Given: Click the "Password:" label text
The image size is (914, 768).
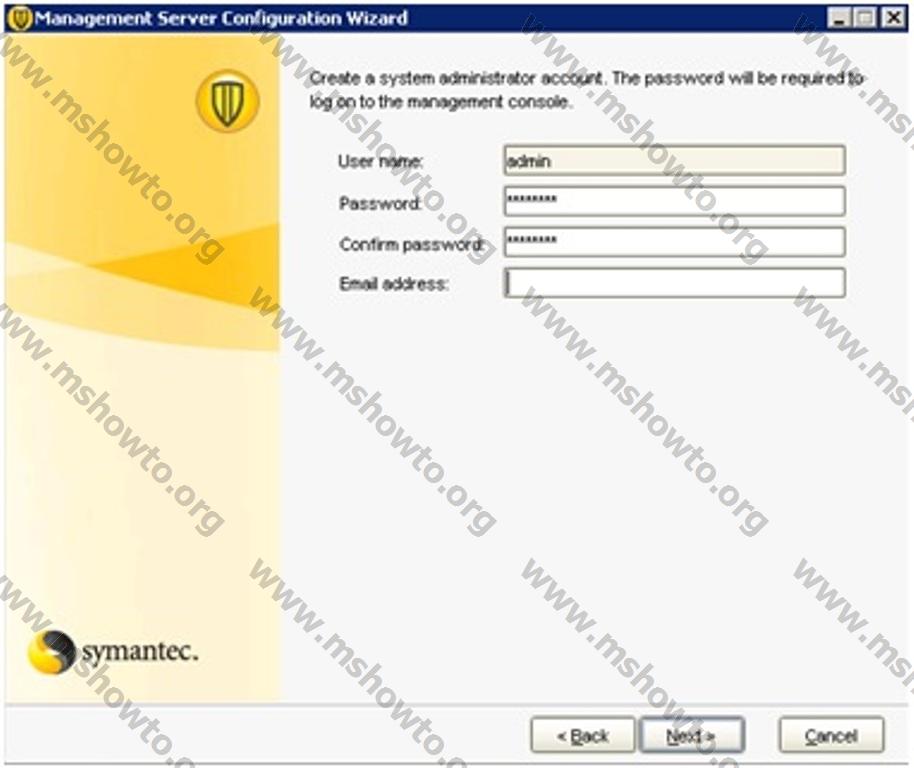Looking at the screenshot, I should coord(380,203).
